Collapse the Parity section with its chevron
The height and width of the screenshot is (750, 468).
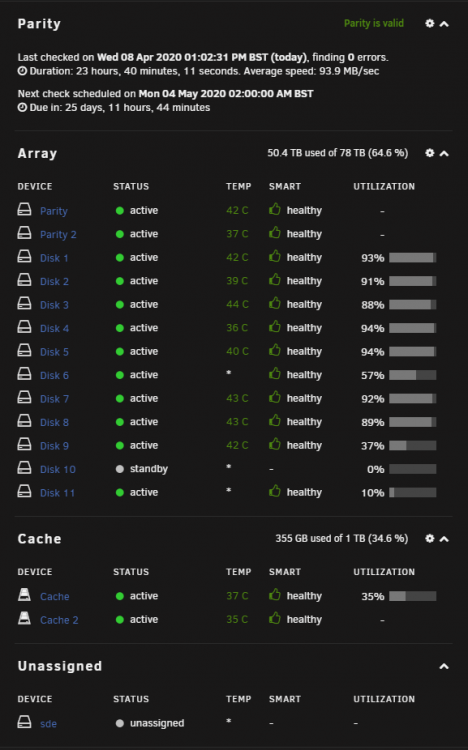point(444,24)
